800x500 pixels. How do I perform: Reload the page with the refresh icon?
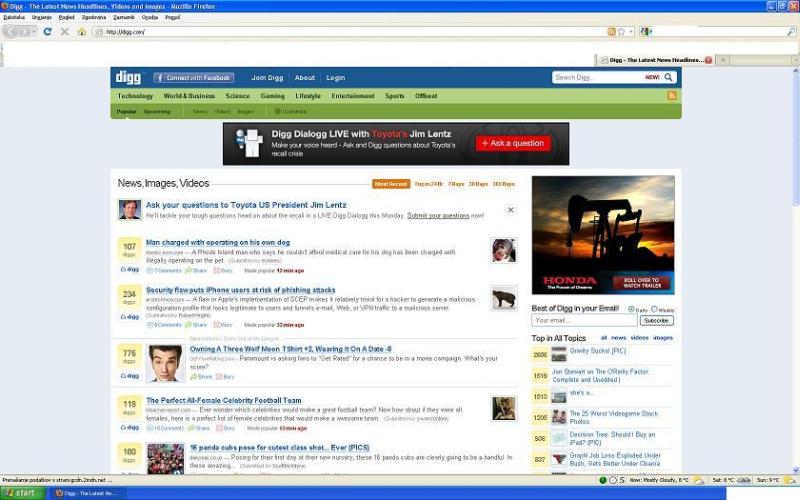(x=47, y=32)
